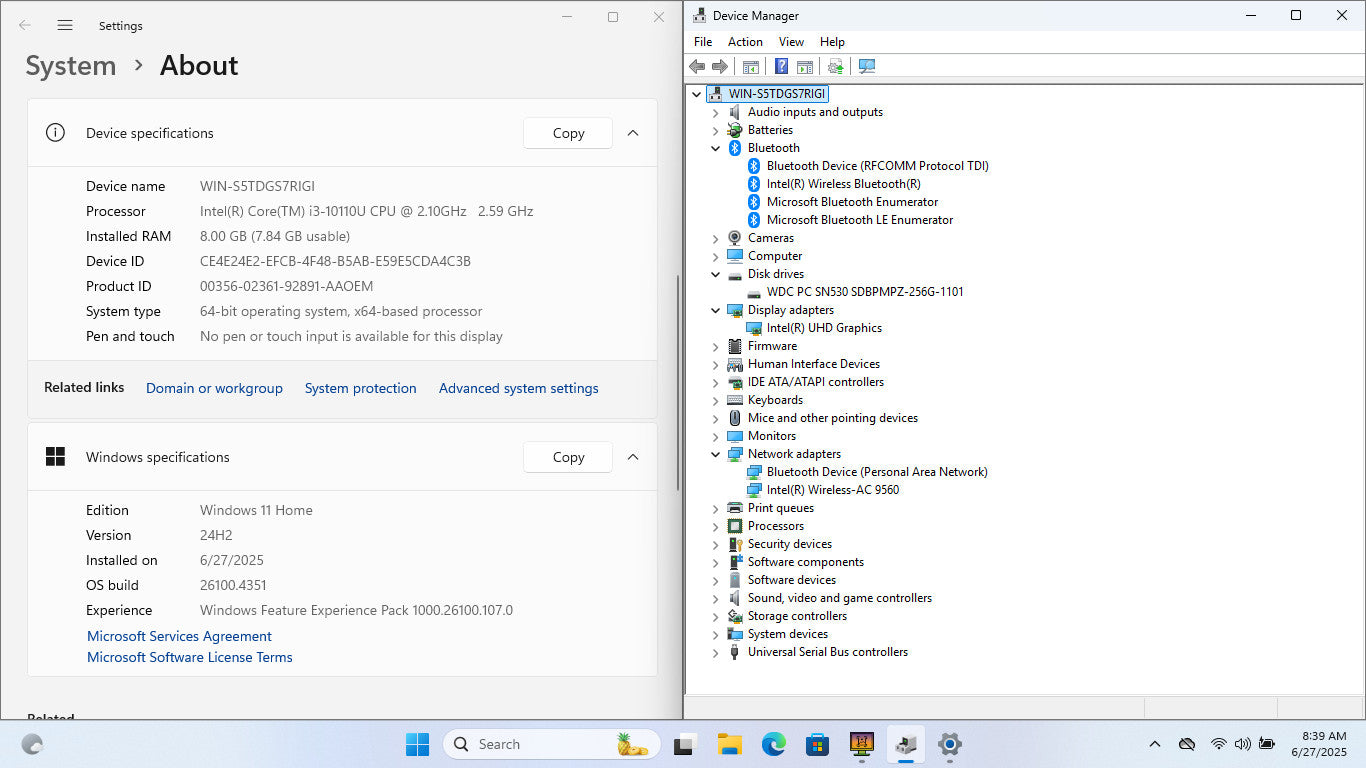The height and width of the screenshot is (768, 1366).
Task: Select the Intel(R) Wireless-AC 9560 adapter icon
Action: [x=754, y=490]
